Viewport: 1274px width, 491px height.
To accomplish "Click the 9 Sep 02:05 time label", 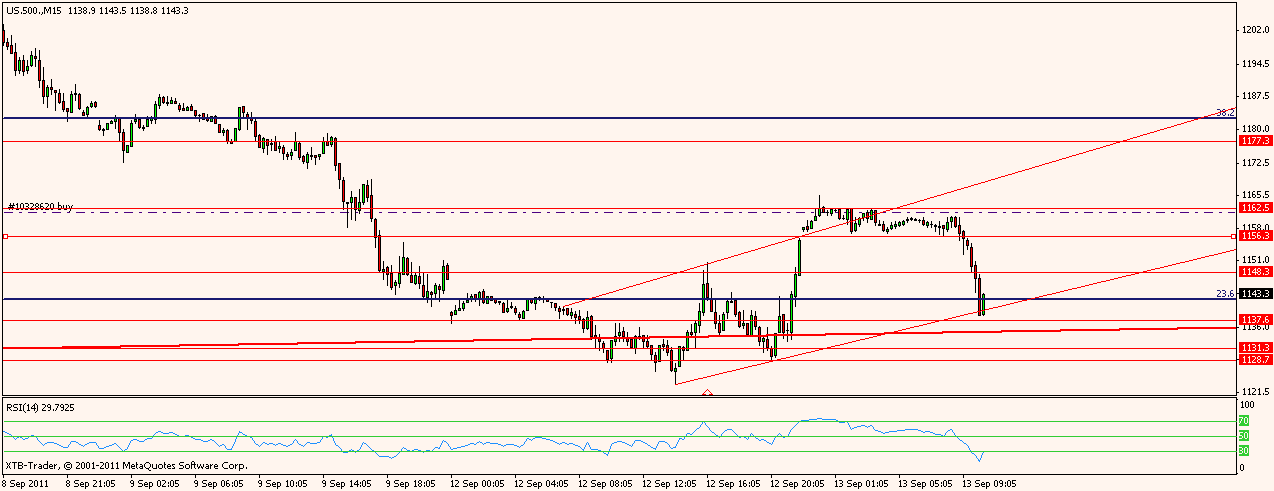I will 155,482.
